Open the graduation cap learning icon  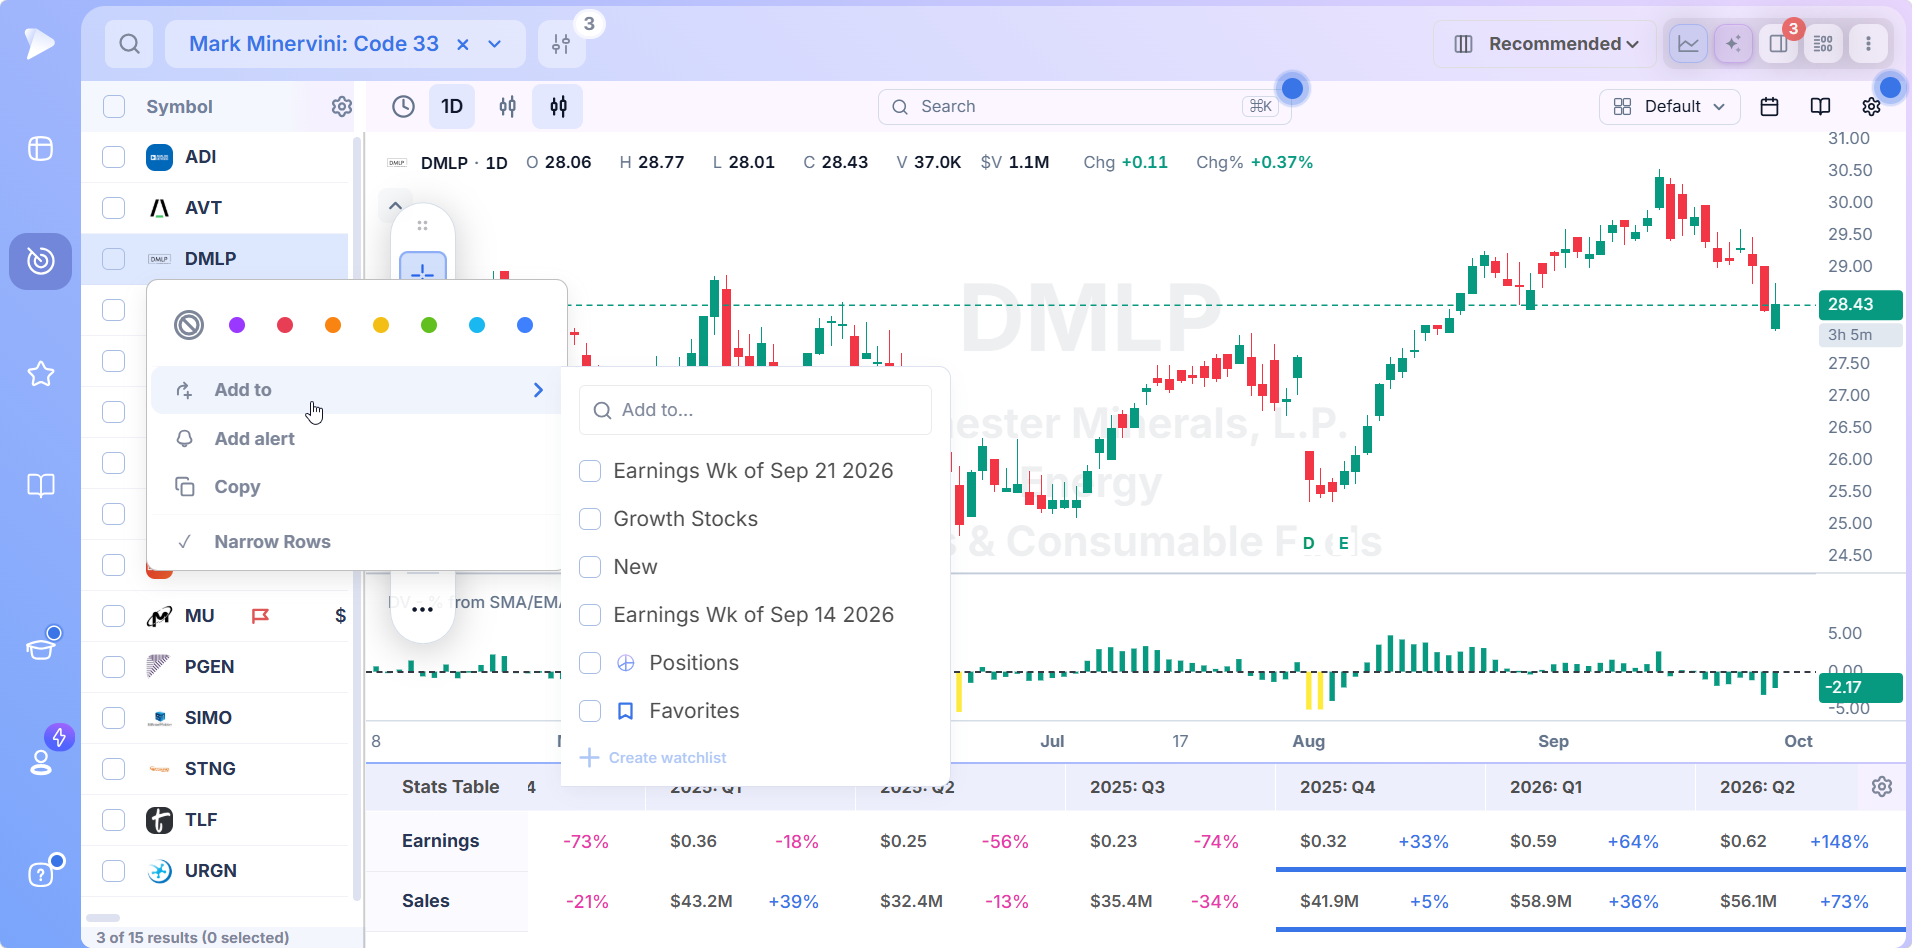(x=40, y=648)
